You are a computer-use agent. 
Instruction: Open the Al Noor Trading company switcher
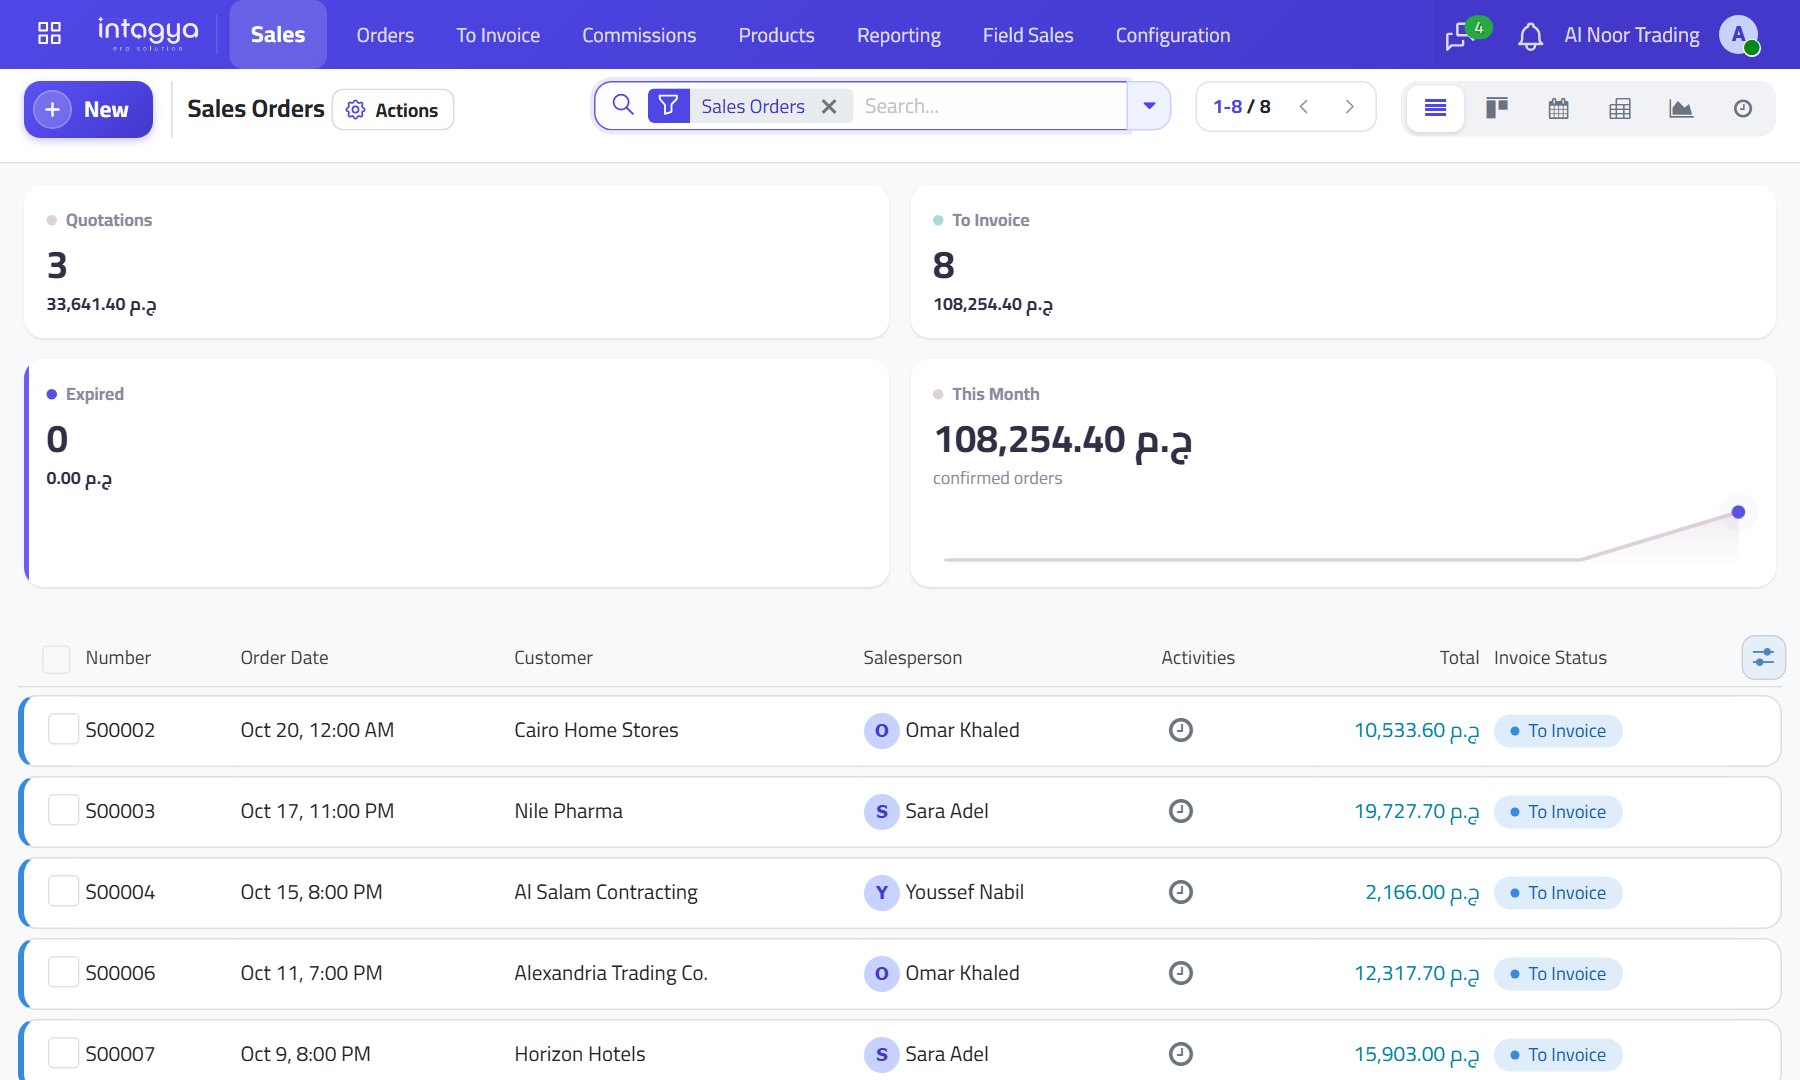point(1632,35)
